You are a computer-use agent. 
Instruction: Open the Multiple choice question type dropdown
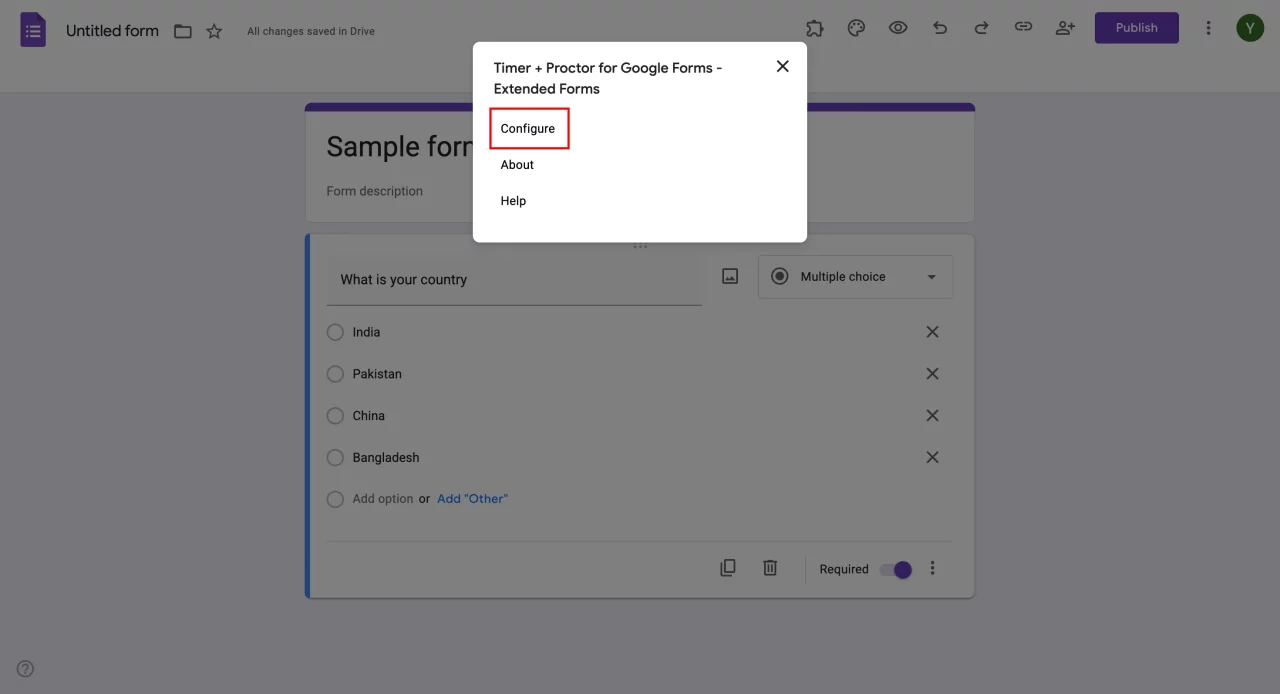click(855, 276)
